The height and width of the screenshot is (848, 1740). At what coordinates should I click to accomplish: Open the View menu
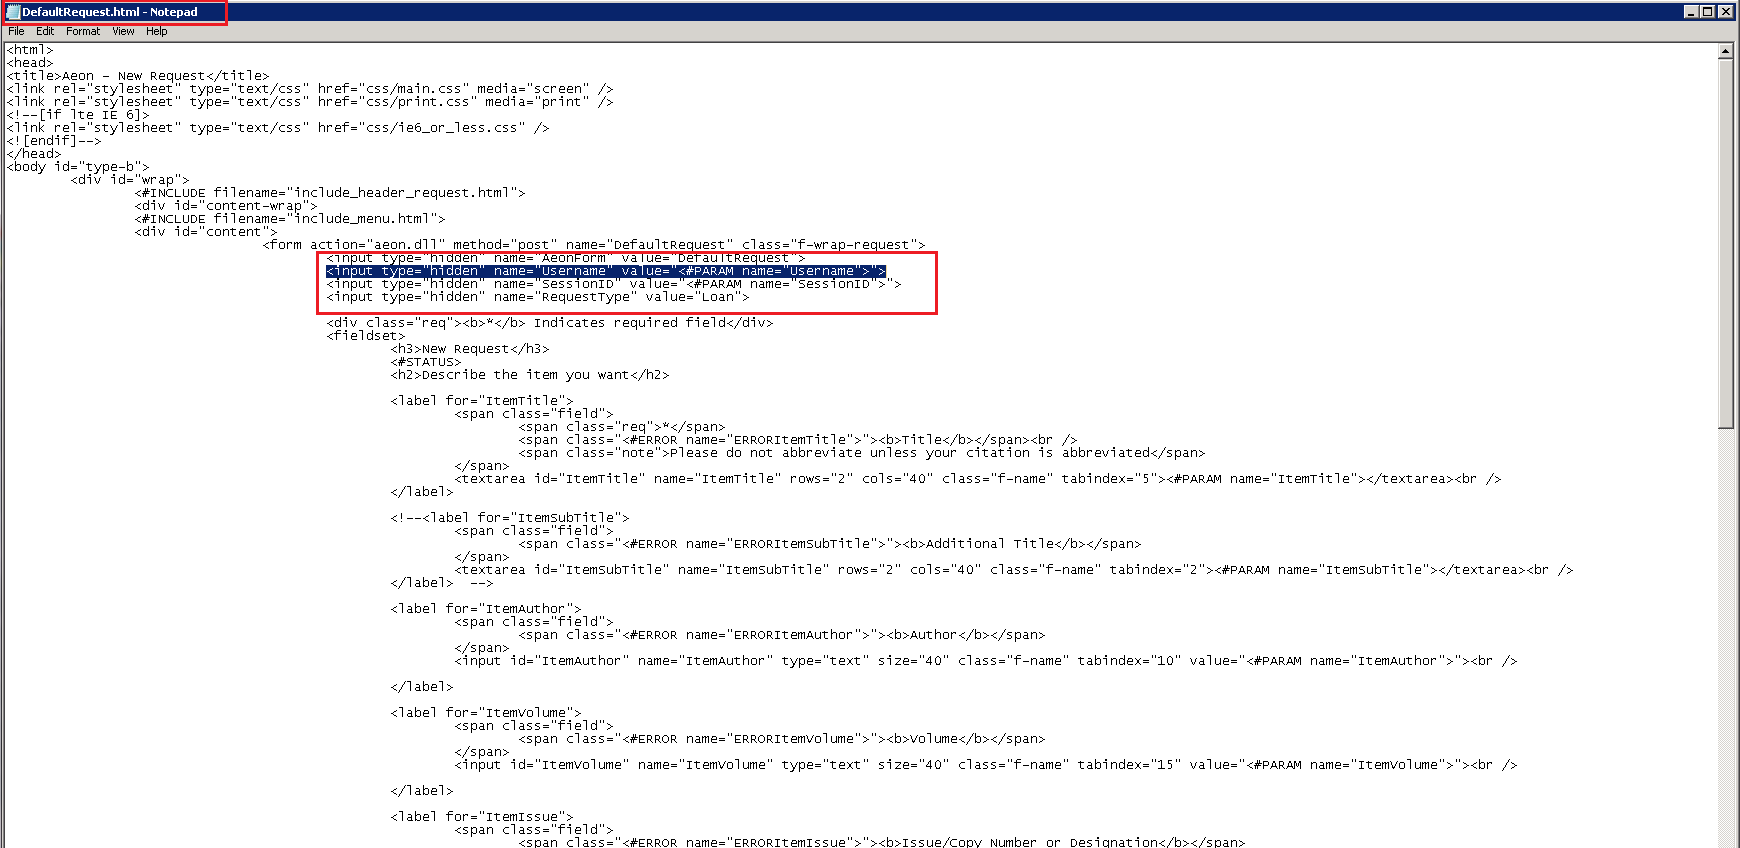123,31
